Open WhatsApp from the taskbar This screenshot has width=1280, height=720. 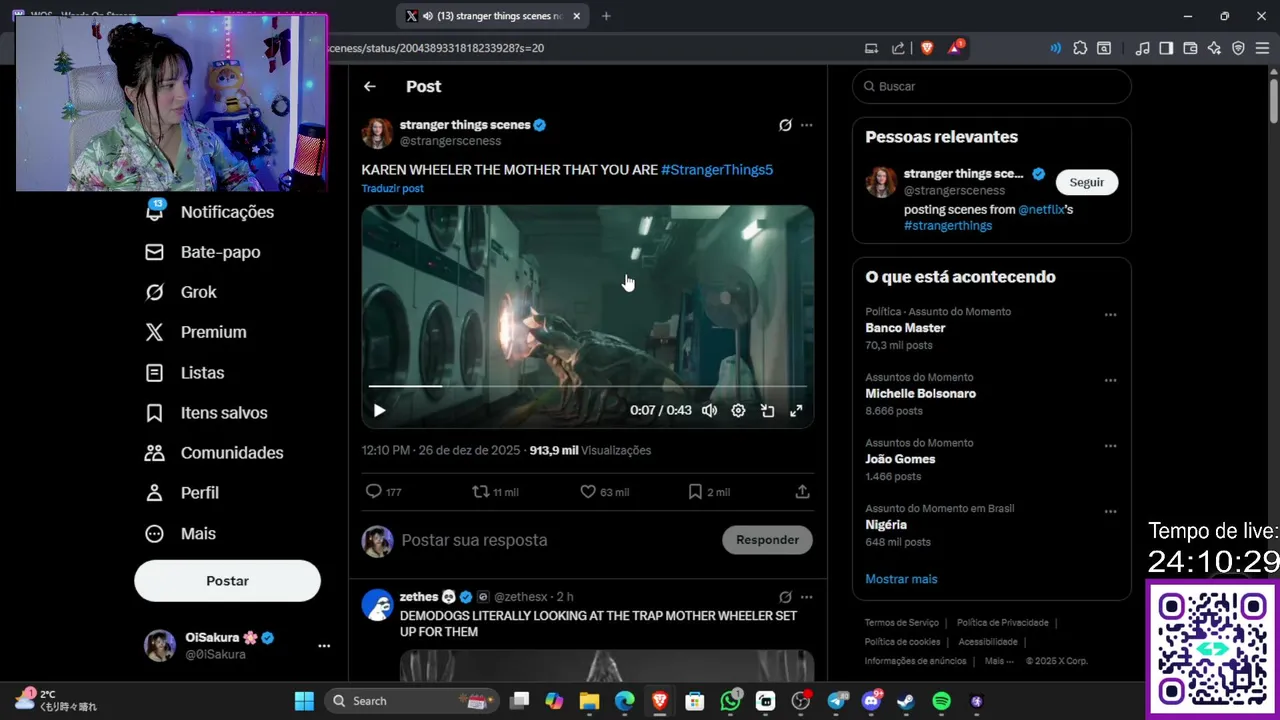(x=731, y=701)
